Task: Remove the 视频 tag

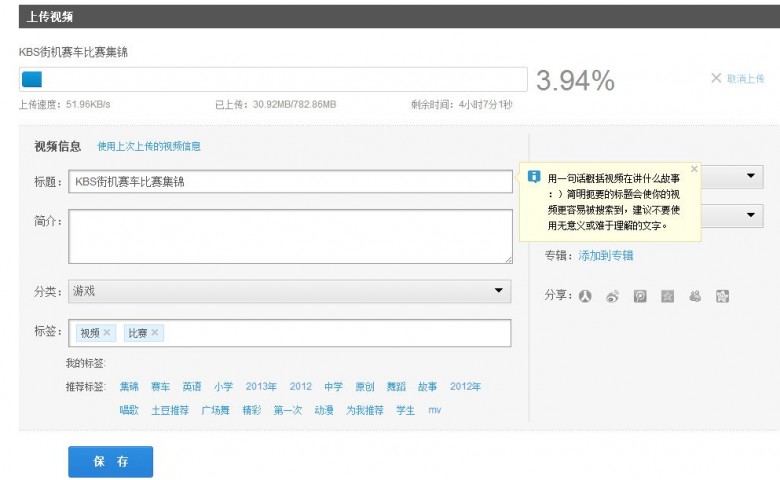Action: click(x=108, y=333)
